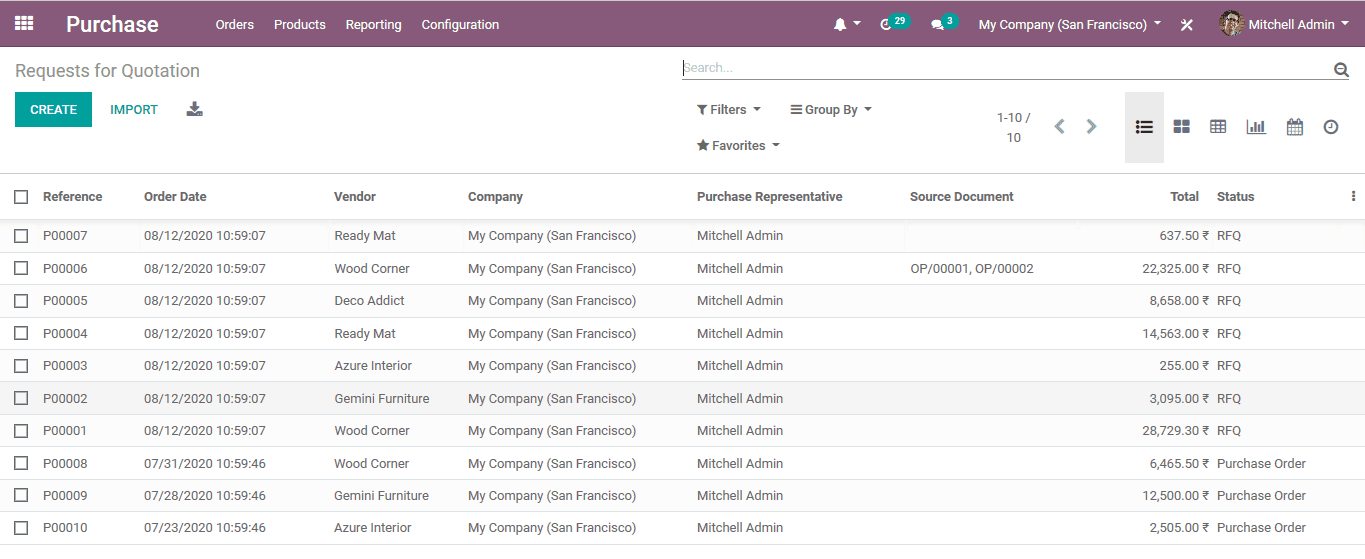This screenshot has width=1365, height=559.
Task: Click the Purchase app title
Action: coord(112,24)
